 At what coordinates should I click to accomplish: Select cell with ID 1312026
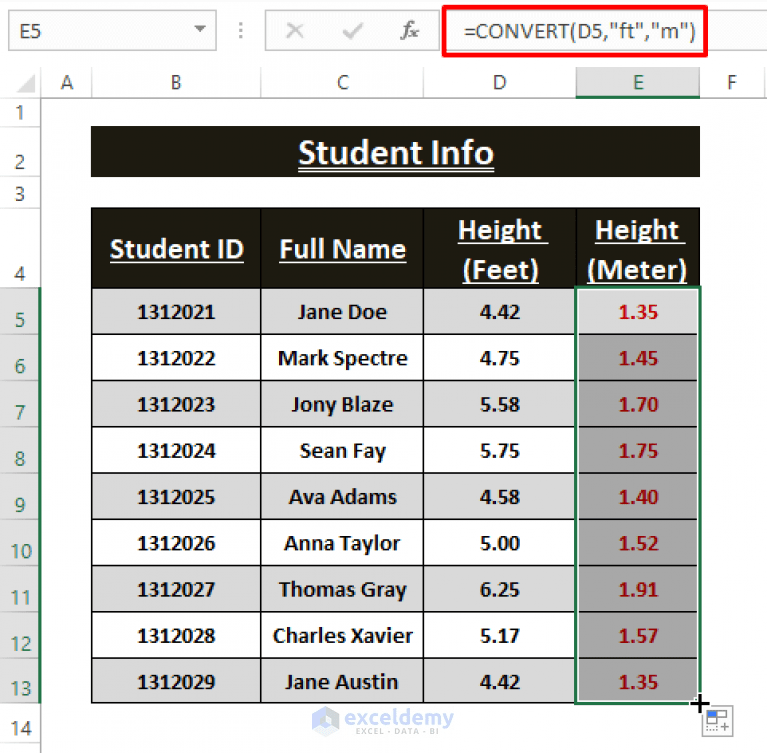[176, 543]
